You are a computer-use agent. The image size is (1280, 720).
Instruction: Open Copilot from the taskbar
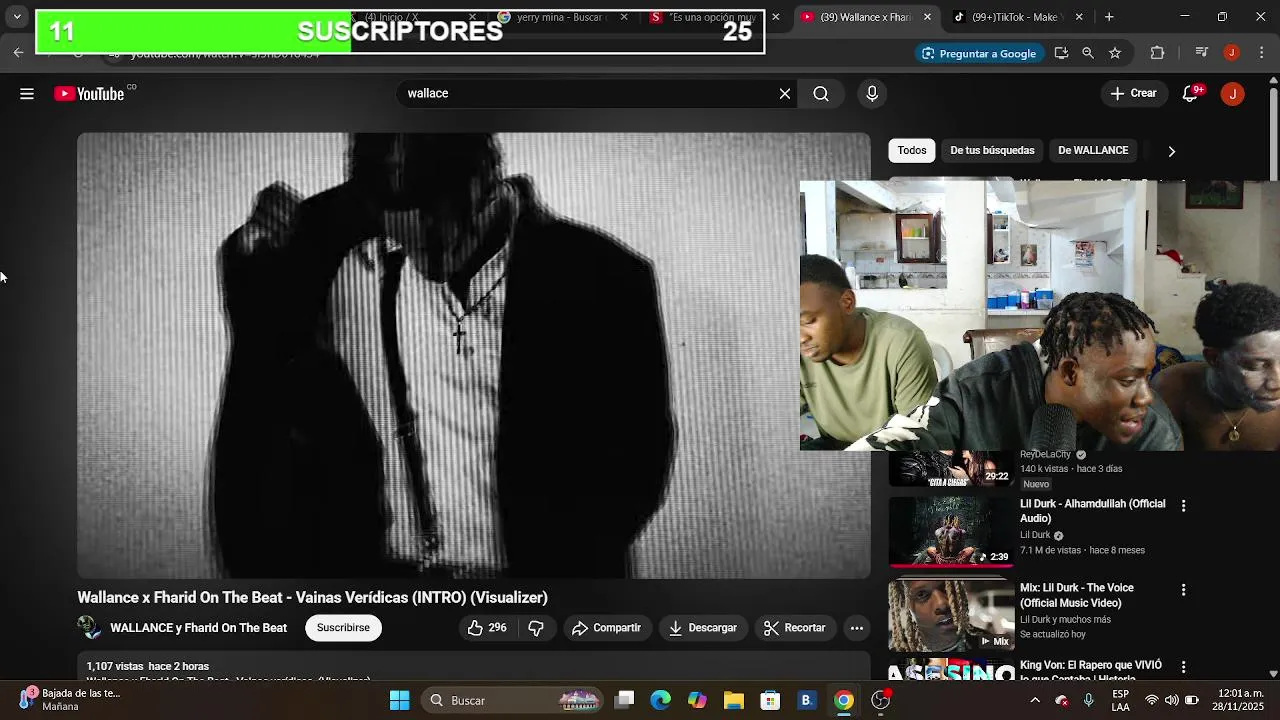(697, 700)
